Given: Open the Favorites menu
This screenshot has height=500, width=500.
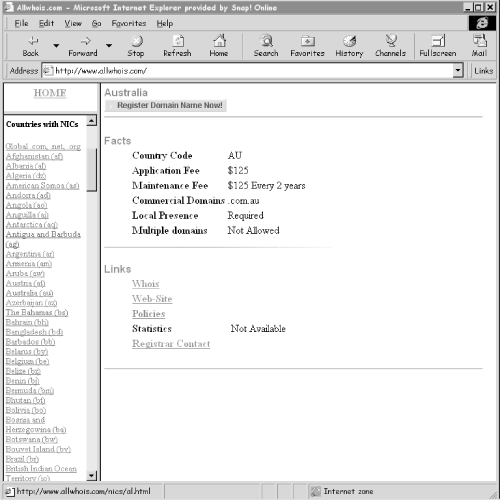Looking at the screenshot, I should click(x=129, y=23).
